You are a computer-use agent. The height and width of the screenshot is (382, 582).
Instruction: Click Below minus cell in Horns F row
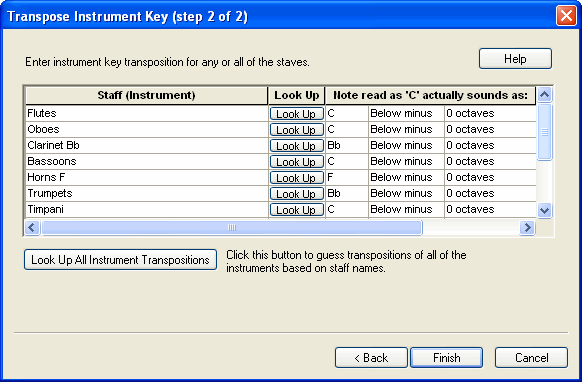pyautogui.click(x=406, y=177)
